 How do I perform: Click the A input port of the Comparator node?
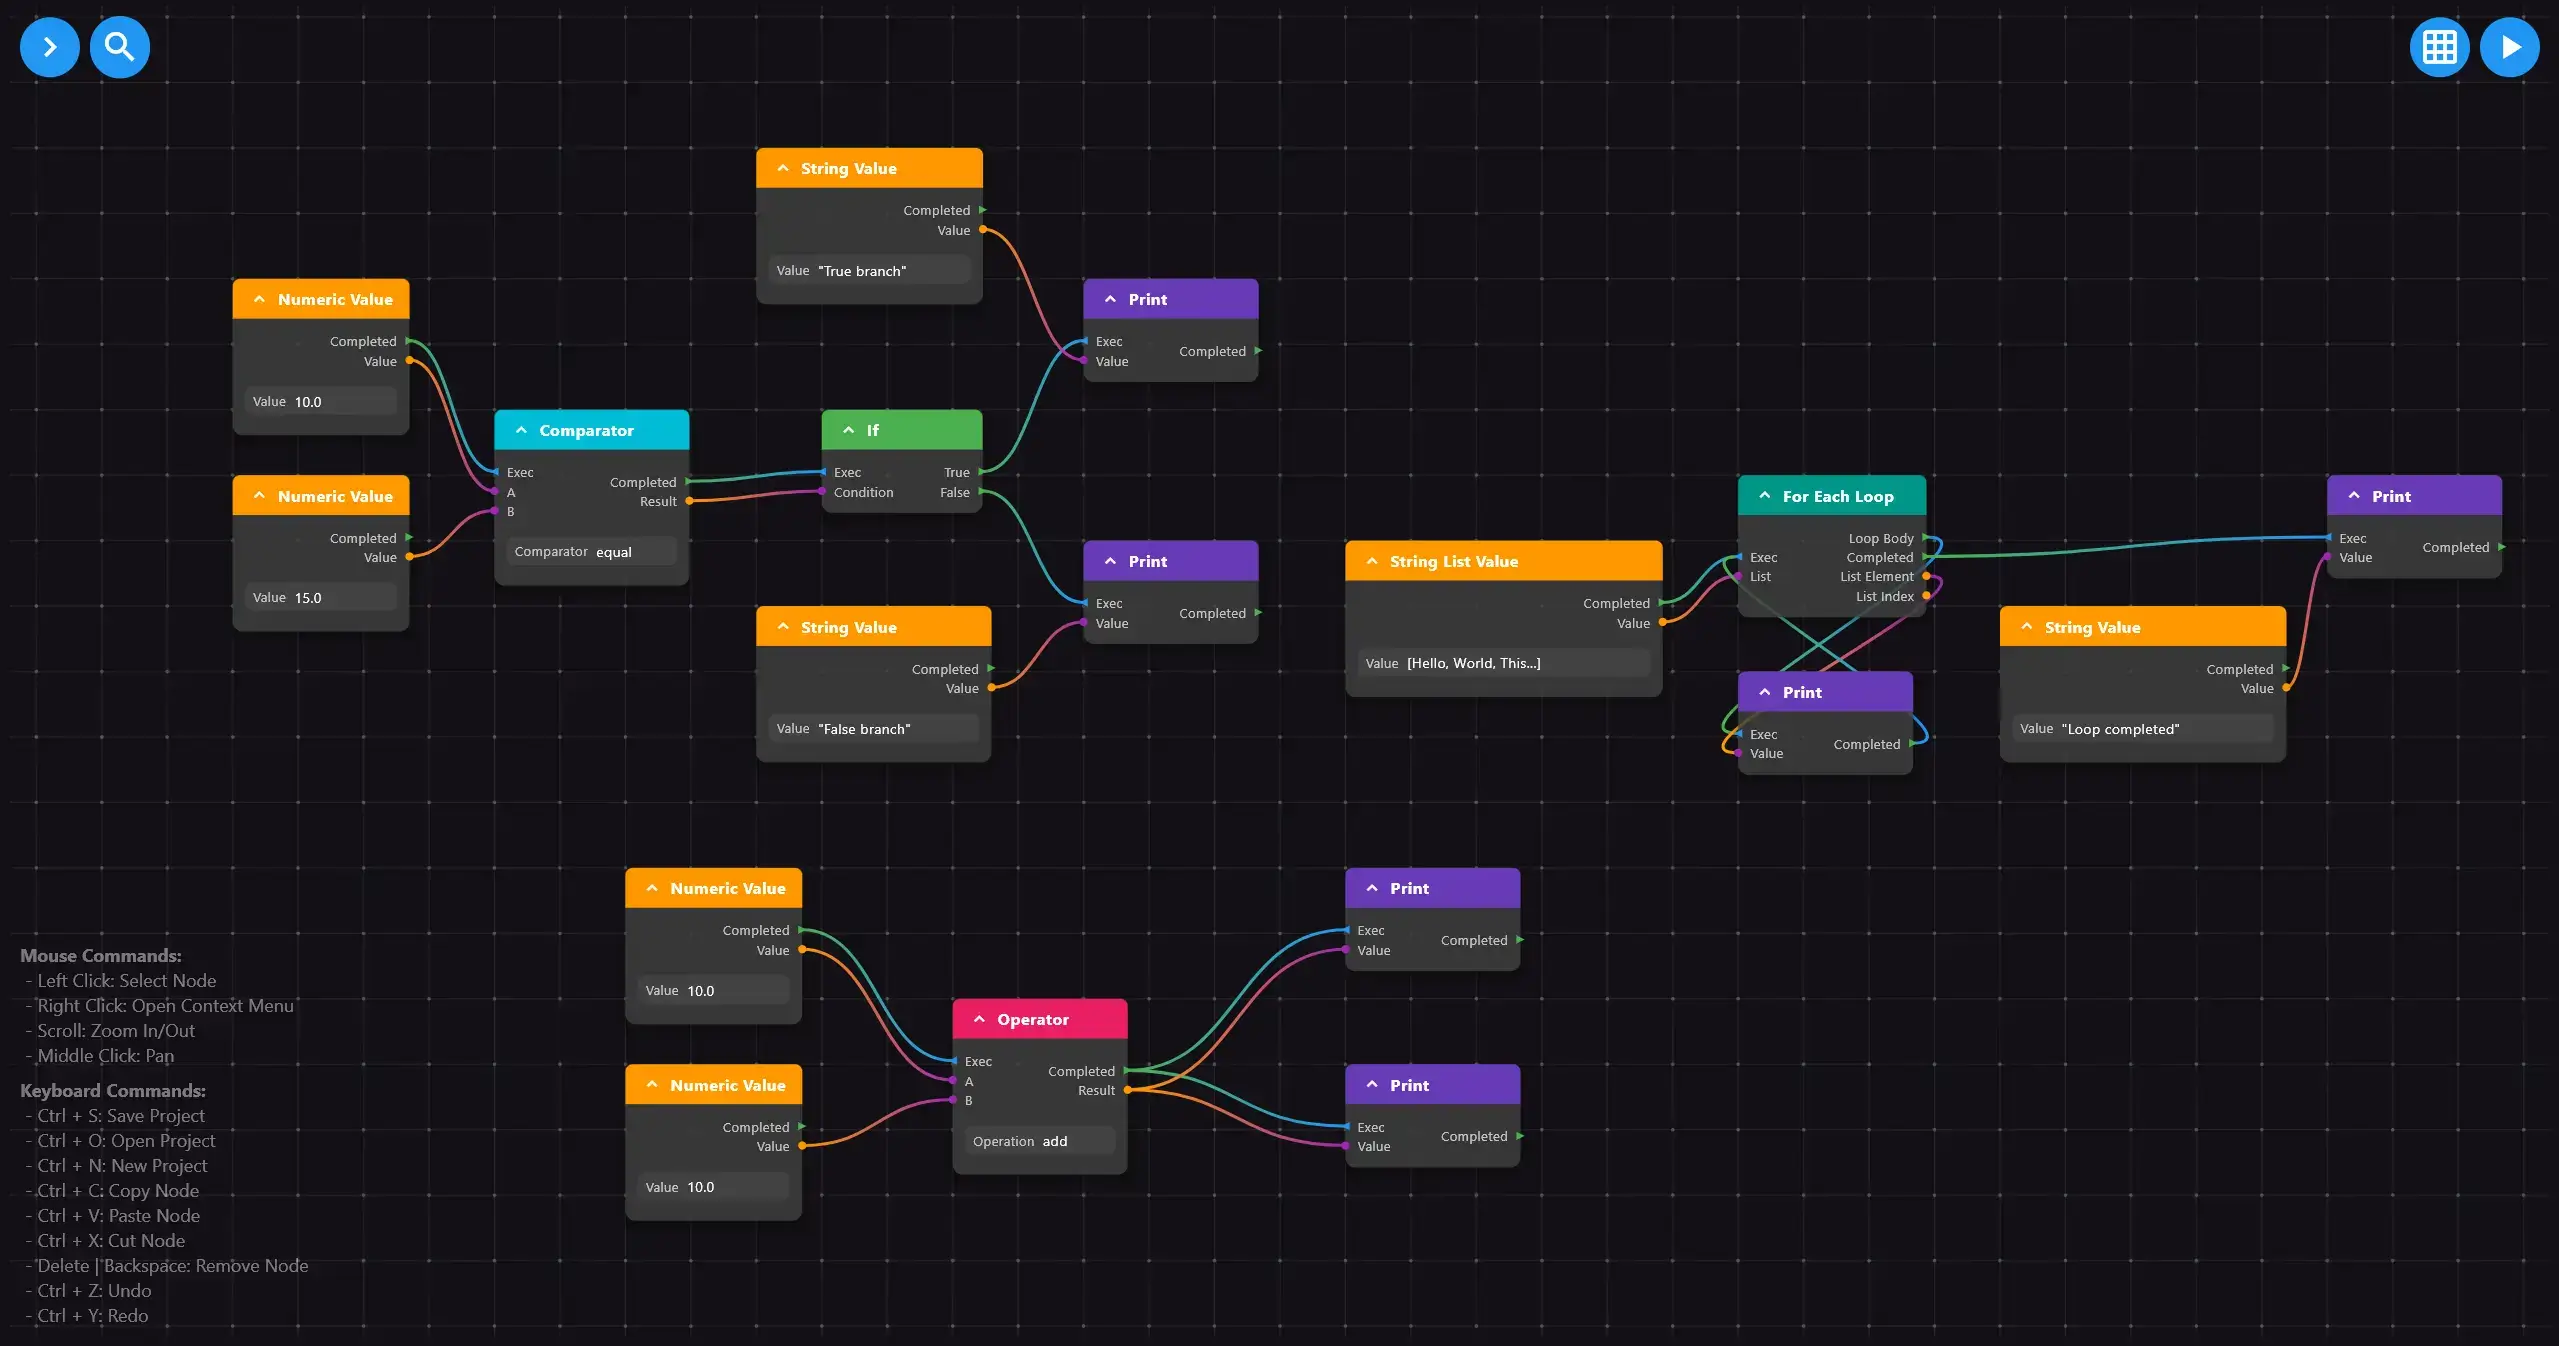[x=495, y=492]
